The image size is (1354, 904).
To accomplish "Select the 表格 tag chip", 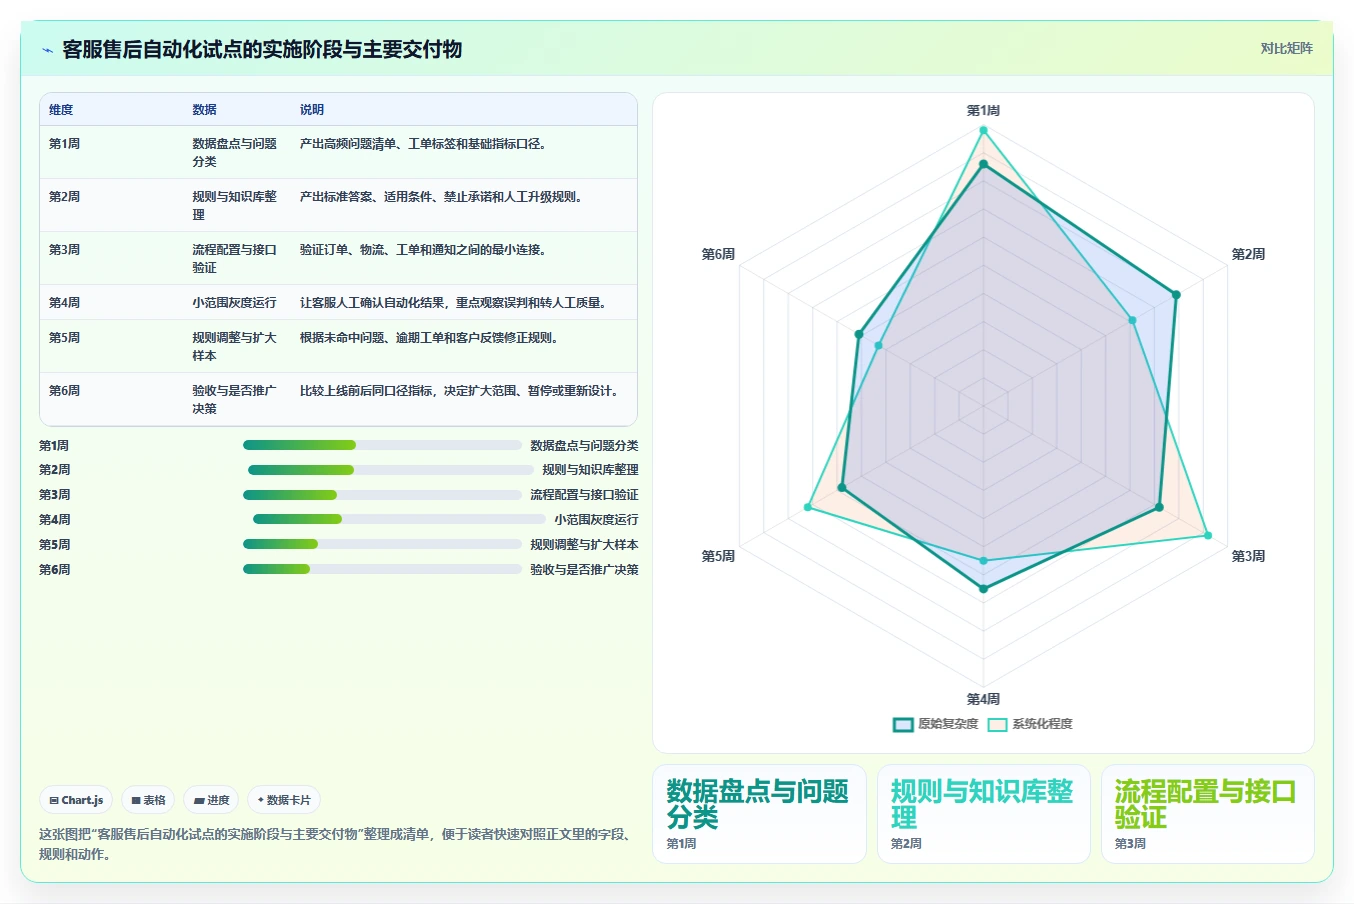I will [x=148, y=800].
